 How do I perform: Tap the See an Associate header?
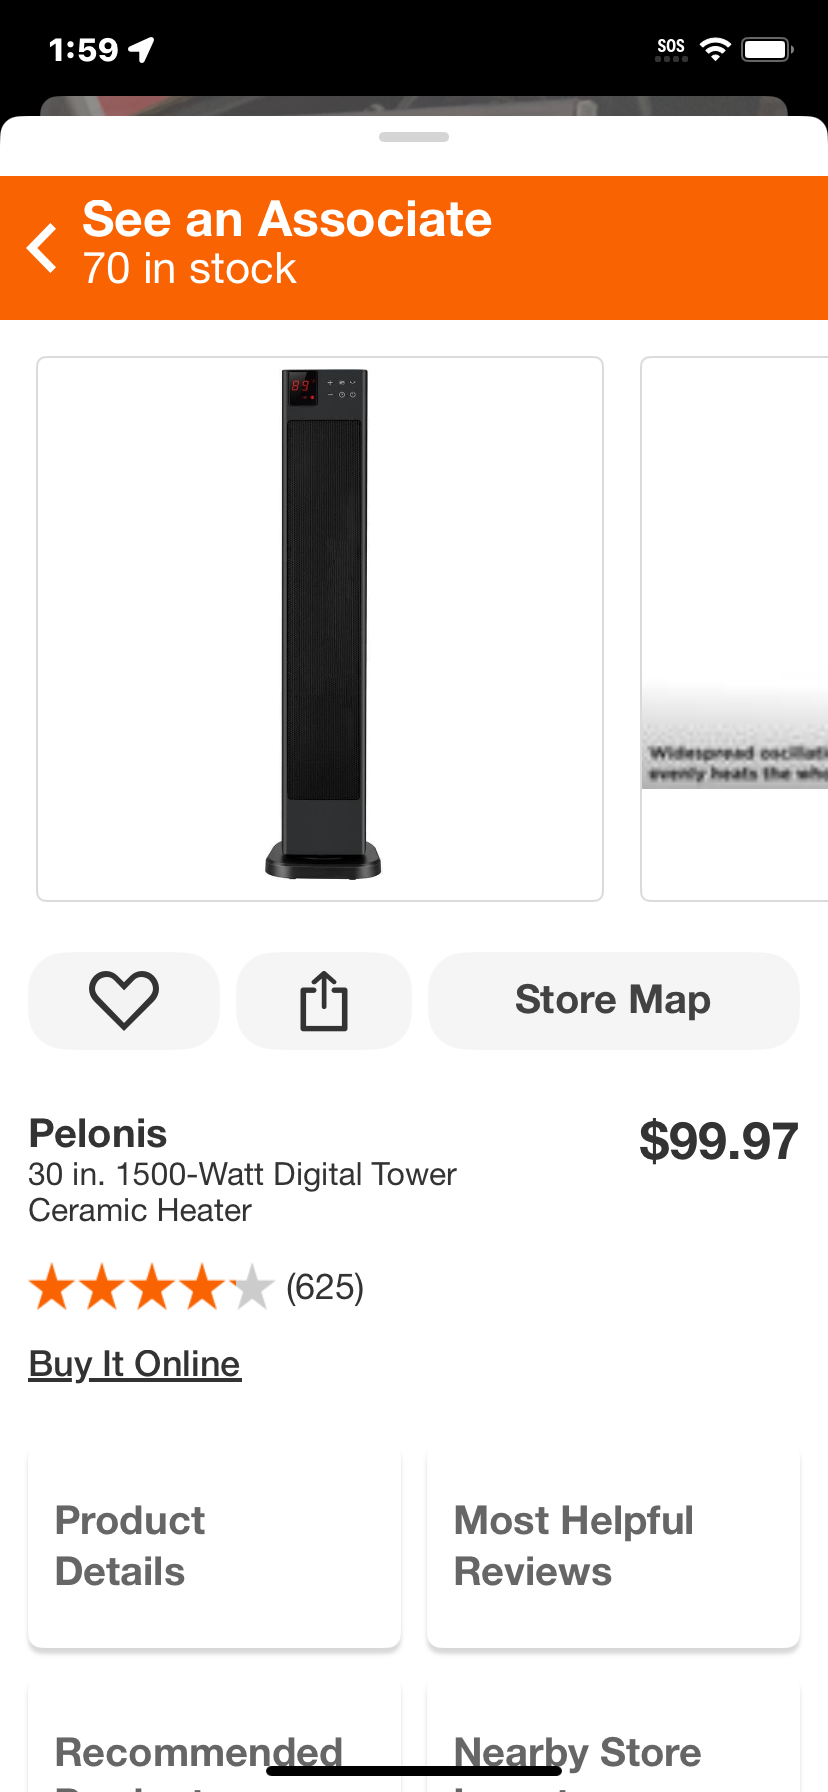point(287,219)
